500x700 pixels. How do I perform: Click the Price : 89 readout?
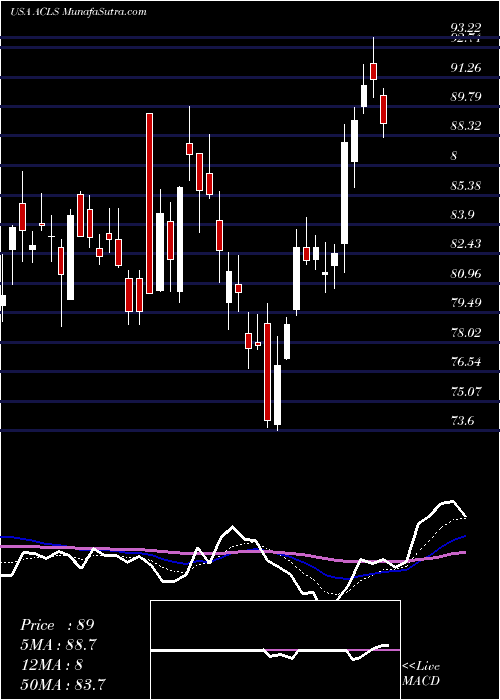[x=57, y=625]
